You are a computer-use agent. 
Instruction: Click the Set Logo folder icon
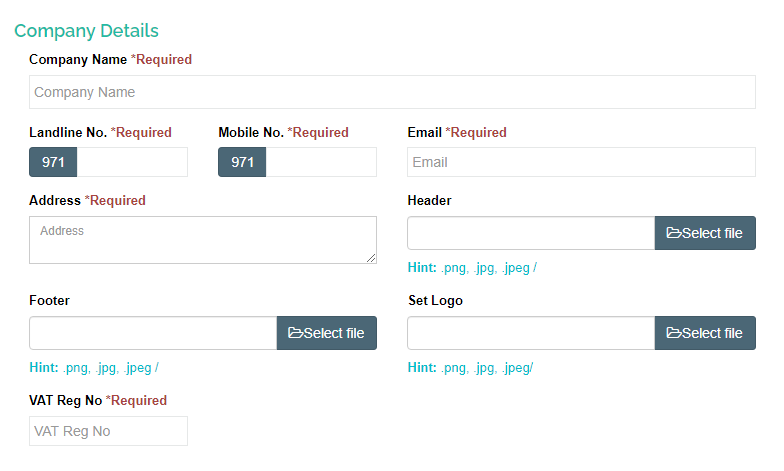(674, 333)
